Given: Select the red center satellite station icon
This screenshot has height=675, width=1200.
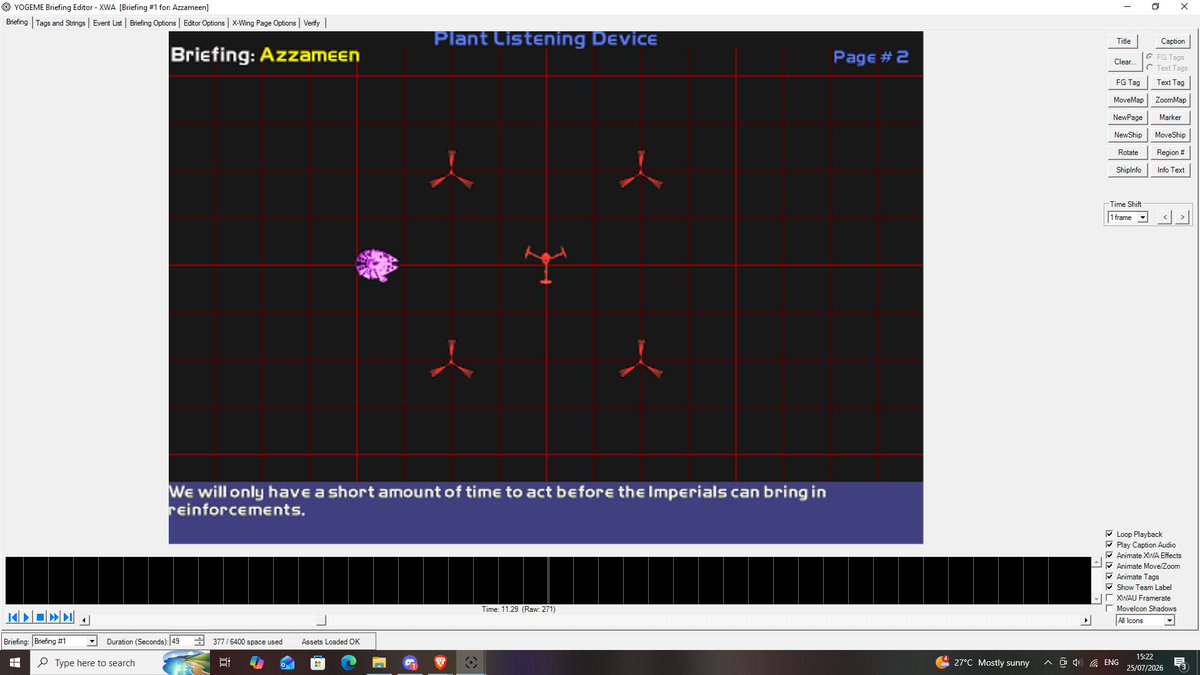Looking at the screenshot, I should 545,263.
